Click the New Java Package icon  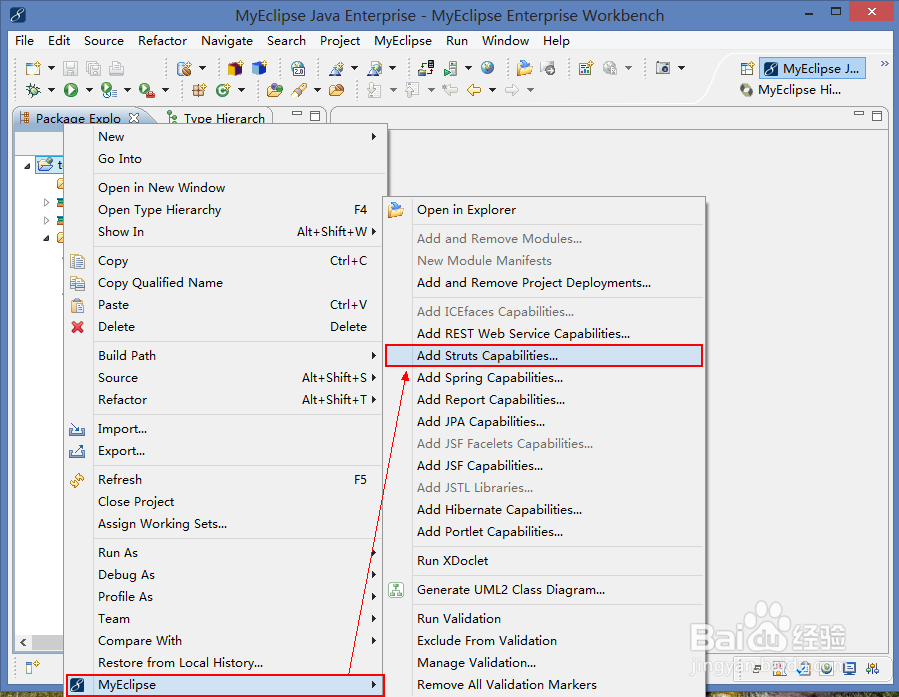click(x=199, y=90)
